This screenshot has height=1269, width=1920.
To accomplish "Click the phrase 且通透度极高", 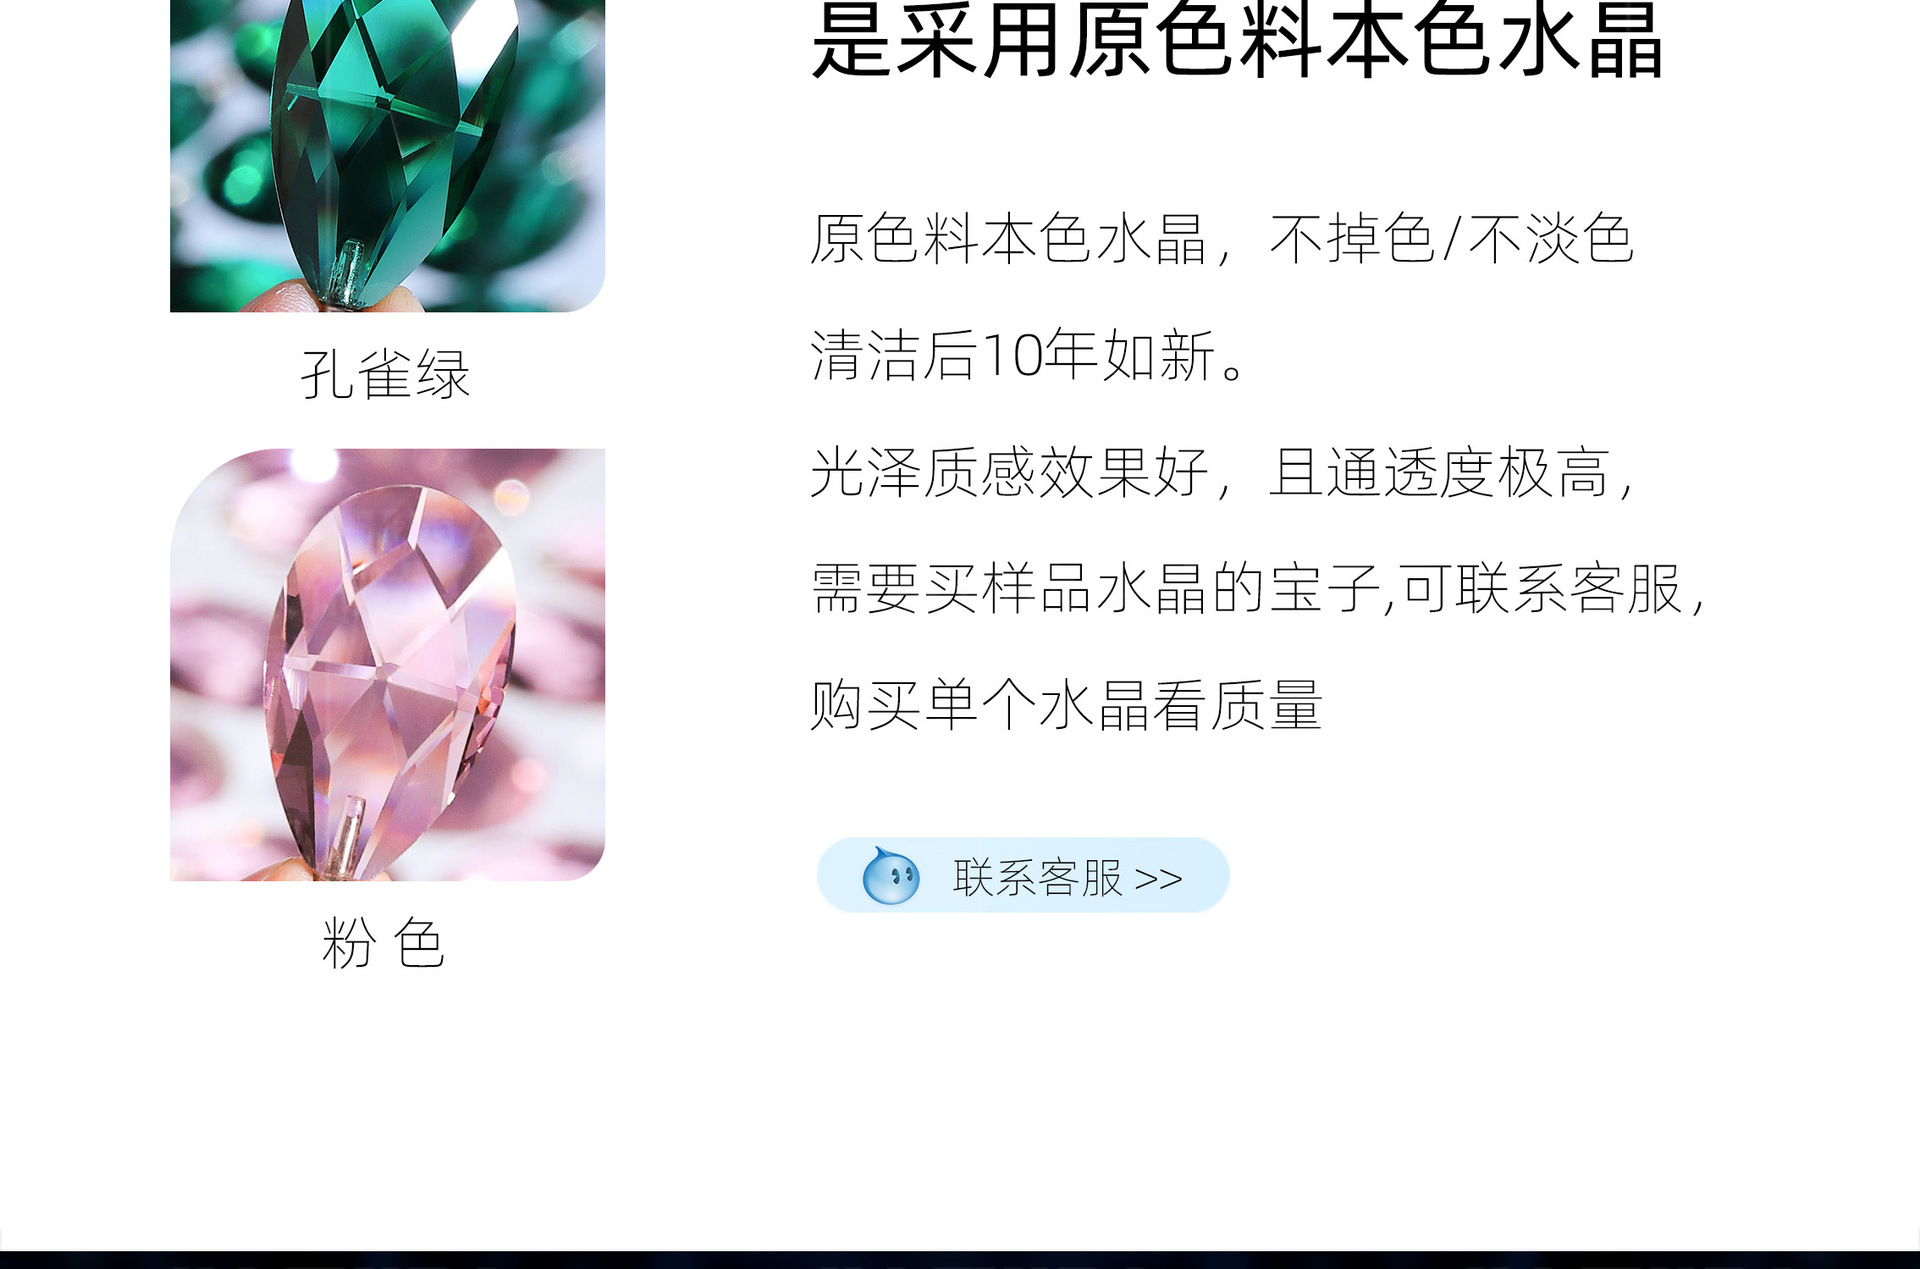I will [x=1440, y=473].
